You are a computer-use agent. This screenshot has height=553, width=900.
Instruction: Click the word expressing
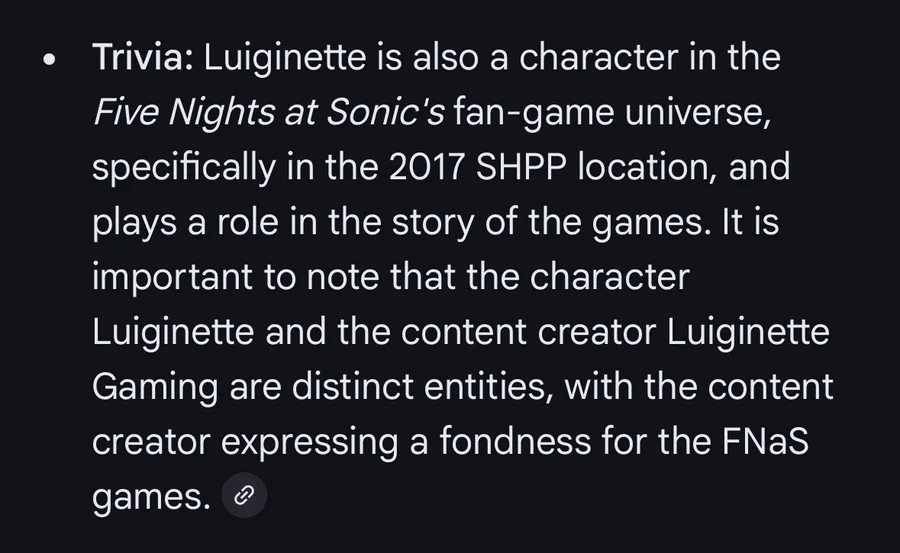click(309, 443)
